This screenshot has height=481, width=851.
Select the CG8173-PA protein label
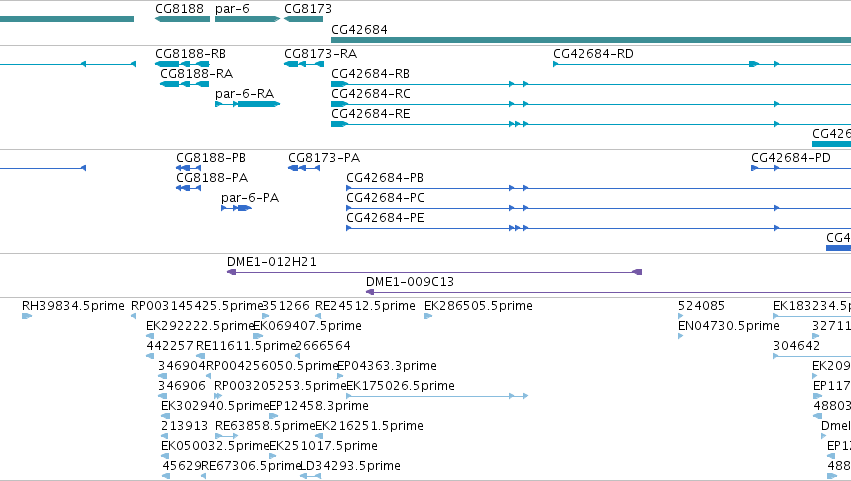coord(324,158)
